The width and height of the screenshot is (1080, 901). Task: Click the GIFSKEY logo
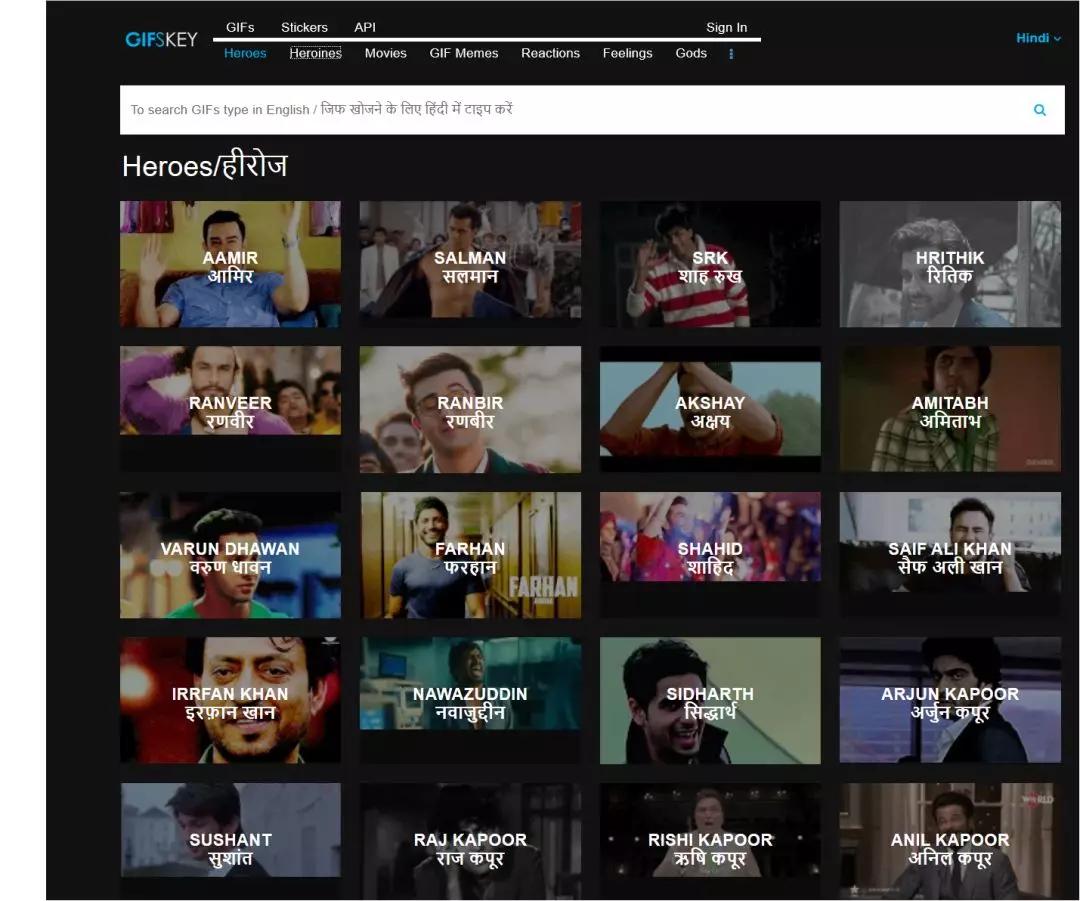pyautogui.click(x=161, y=39)
